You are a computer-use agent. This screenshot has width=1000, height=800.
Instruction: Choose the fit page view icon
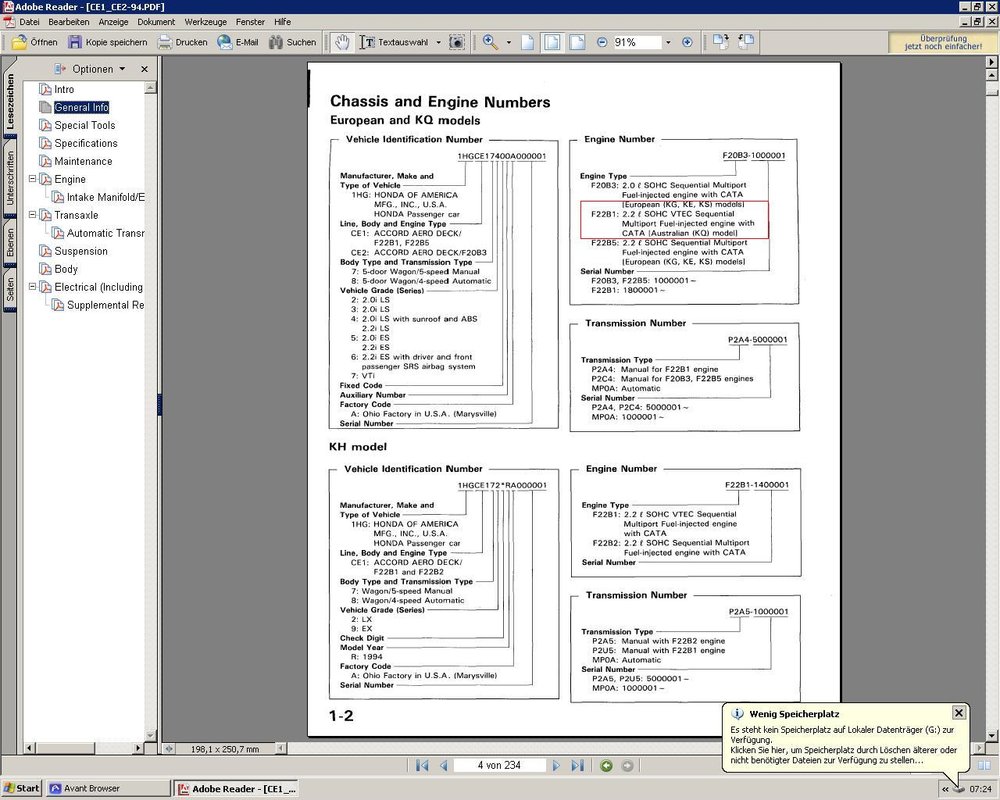552,42
